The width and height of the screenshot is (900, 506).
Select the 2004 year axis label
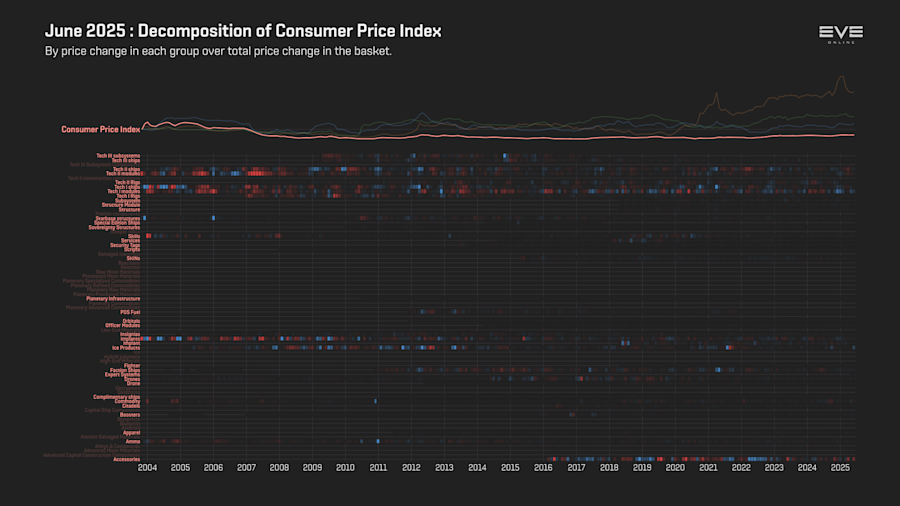click(147, 468)
